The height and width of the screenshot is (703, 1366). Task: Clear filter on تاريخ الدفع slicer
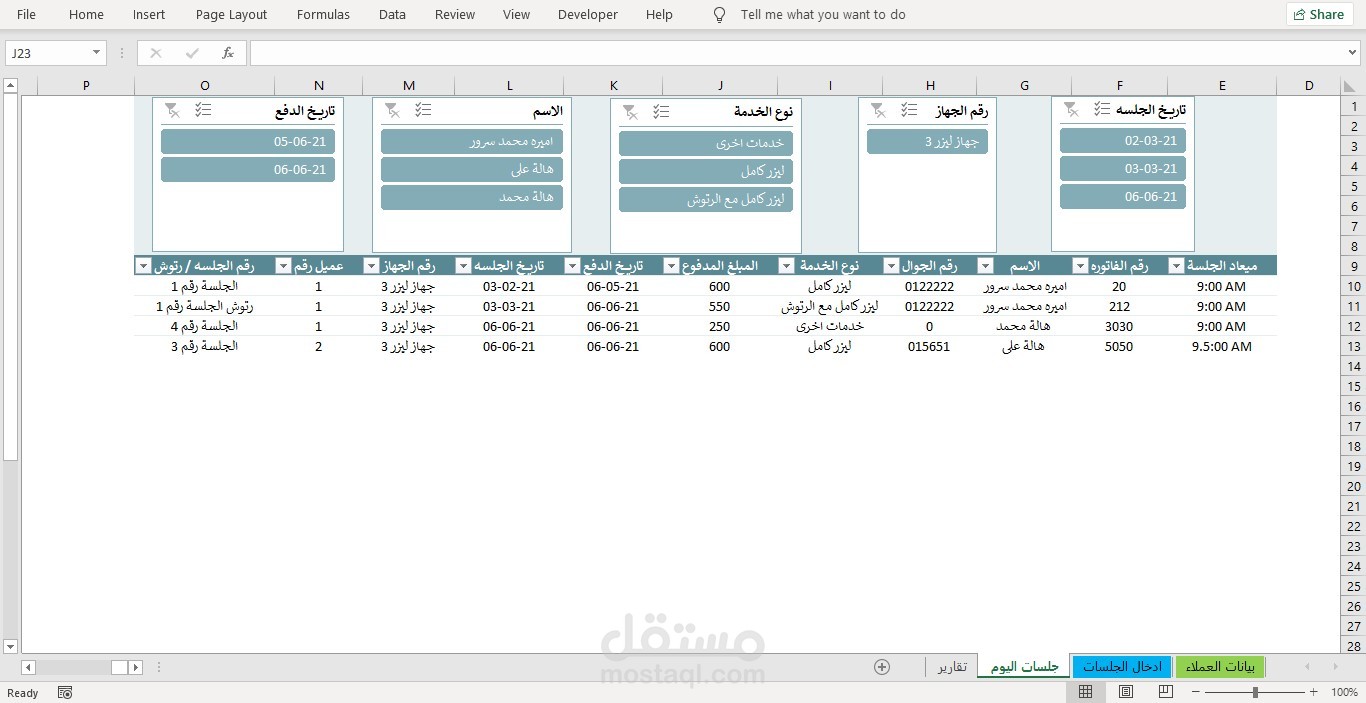172,110
